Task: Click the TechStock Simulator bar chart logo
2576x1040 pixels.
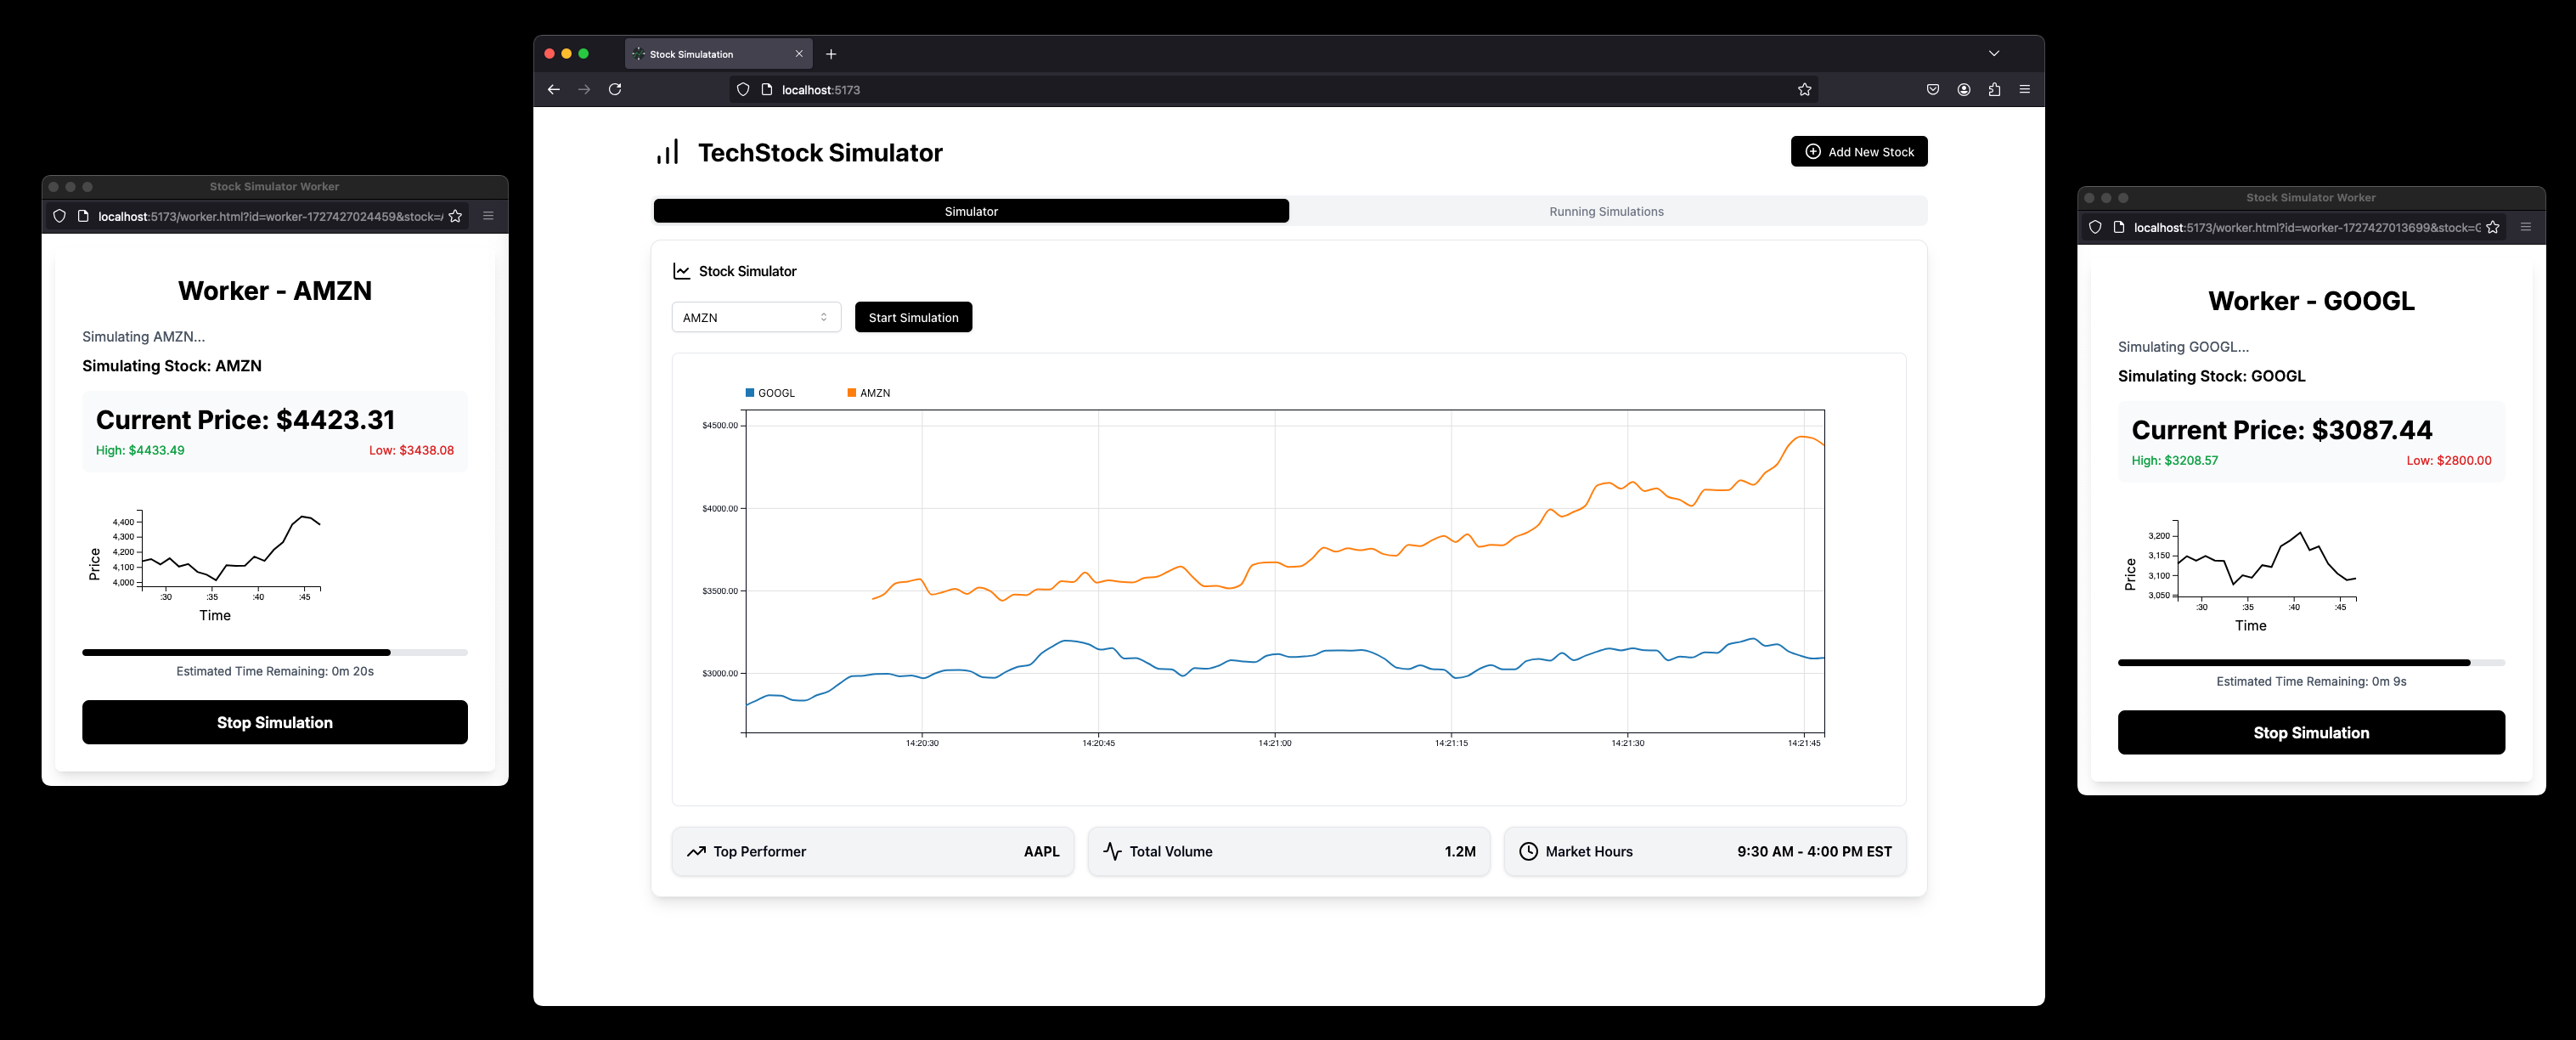Action: click(668, 152)
